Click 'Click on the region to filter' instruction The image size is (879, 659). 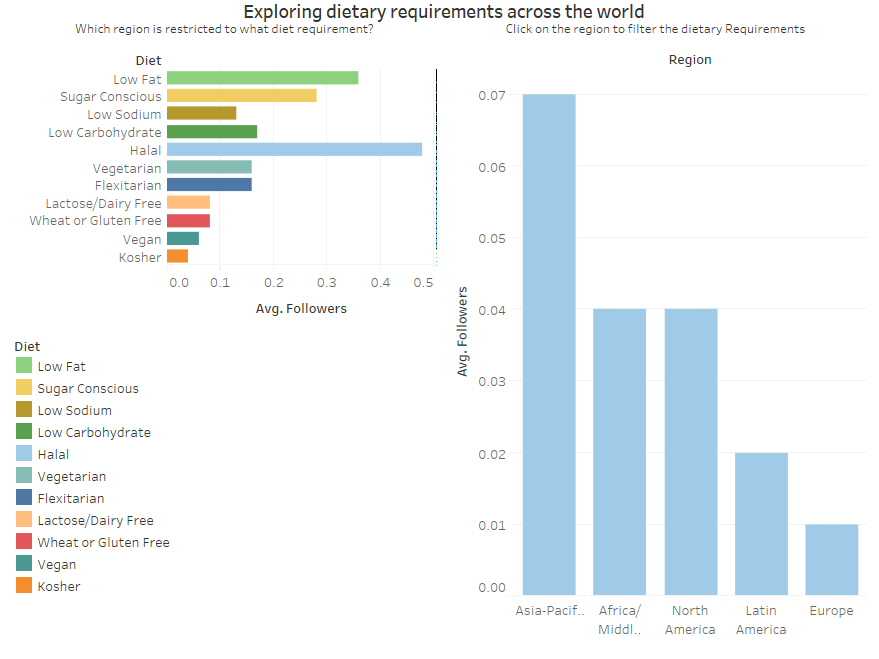(x=655, y=29)
